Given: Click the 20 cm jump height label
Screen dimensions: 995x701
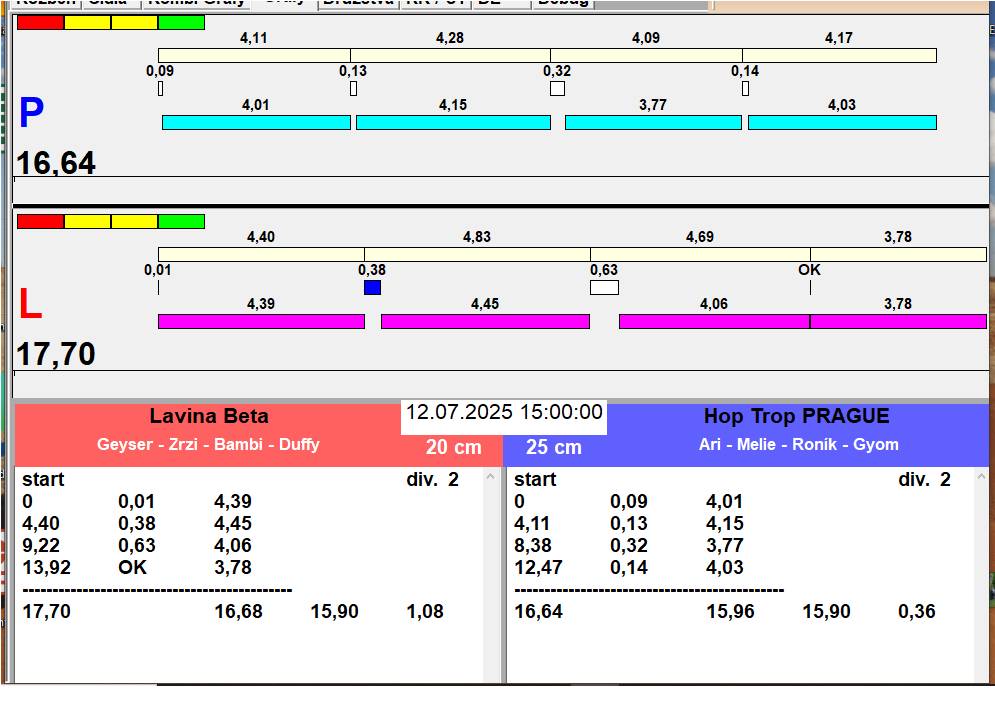Looking at the screenshot, I should click(454, 447).
